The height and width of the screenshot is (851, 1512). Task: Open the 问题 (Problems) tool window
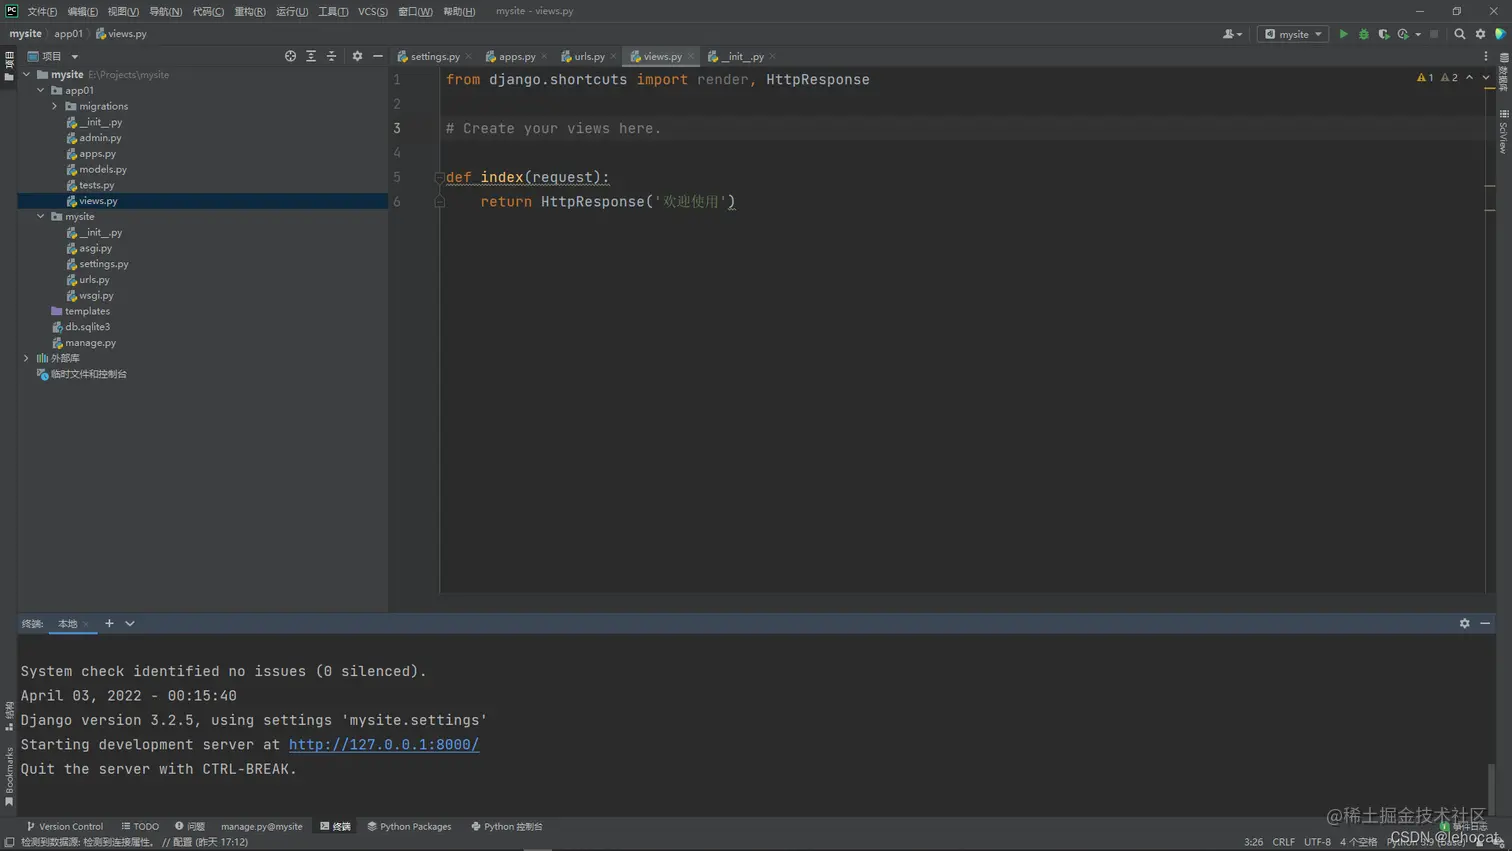pos(190,826)
